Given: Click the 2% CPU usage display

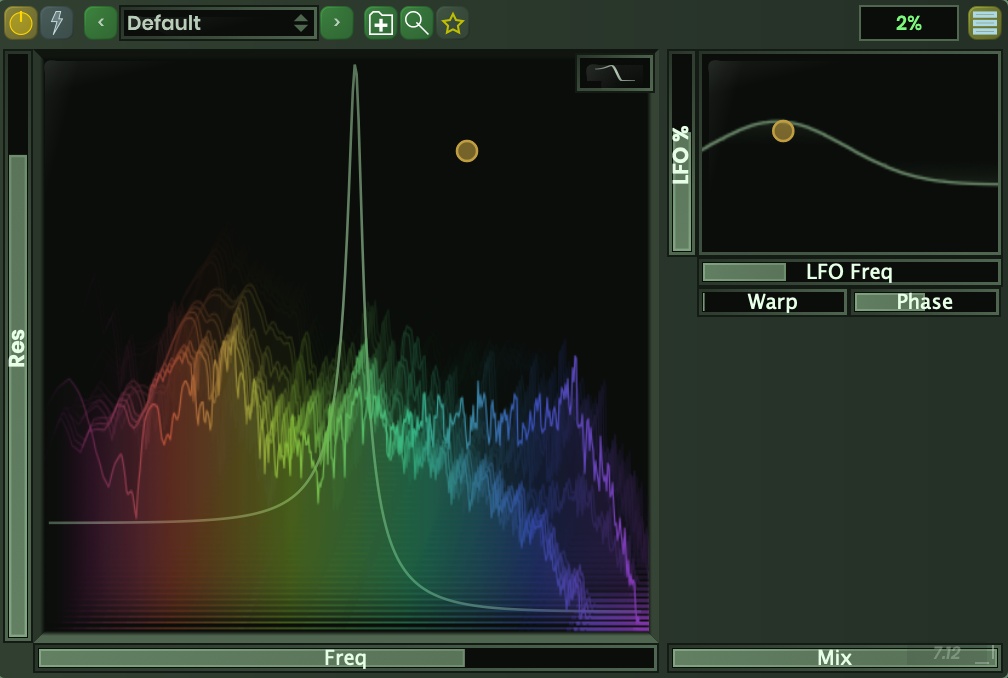Looking at the screenshot, I should (908, 23).
